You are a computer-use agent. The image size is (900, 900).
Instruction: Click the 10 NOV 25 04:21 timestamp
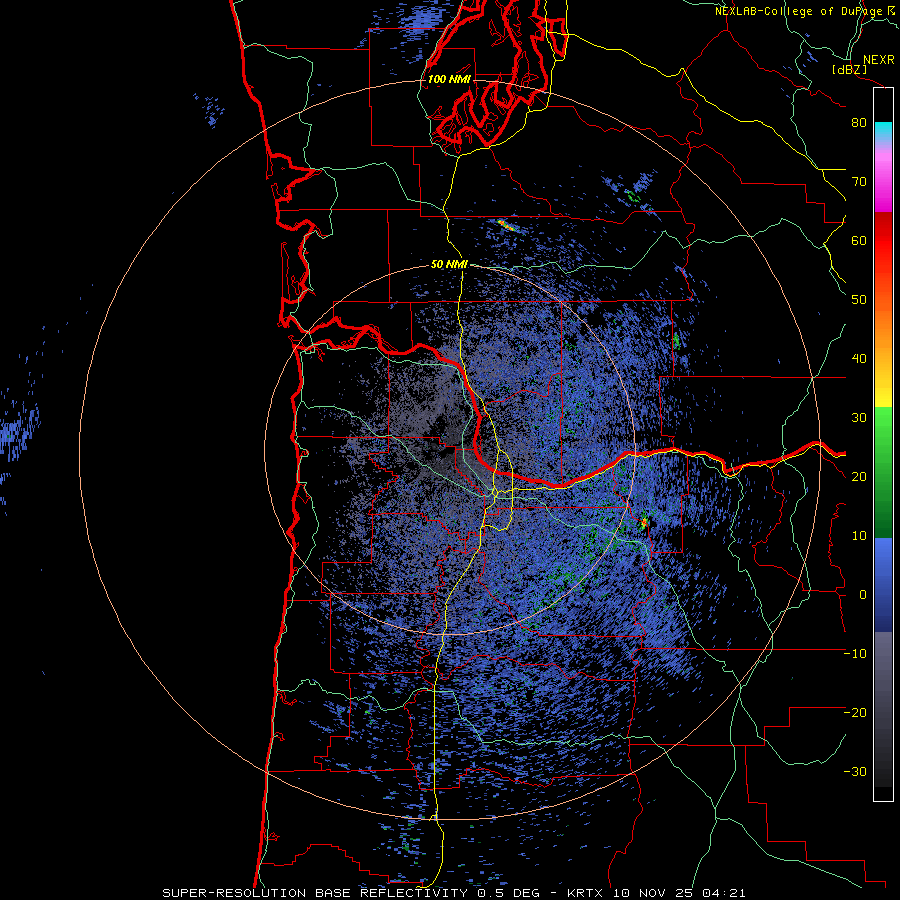pos(679,893)
